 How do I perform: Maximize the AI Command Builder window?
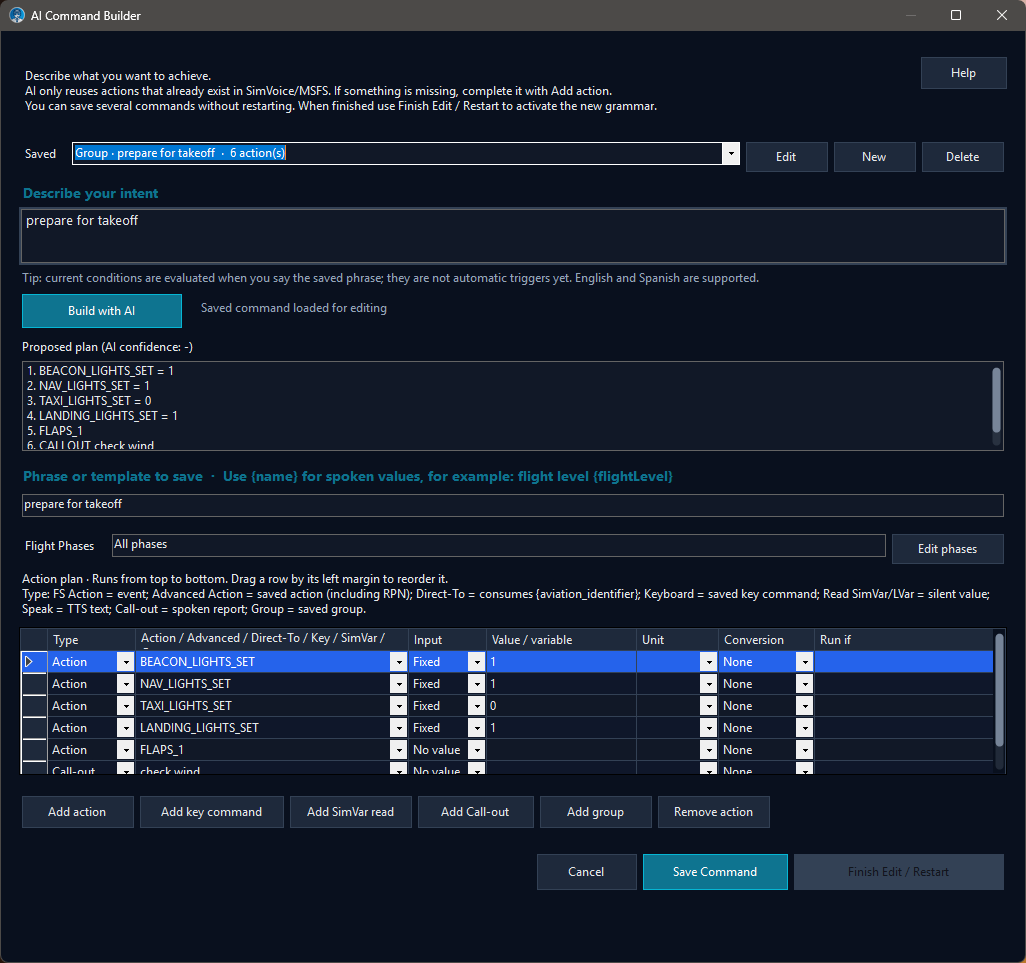[x=956, y=15]
